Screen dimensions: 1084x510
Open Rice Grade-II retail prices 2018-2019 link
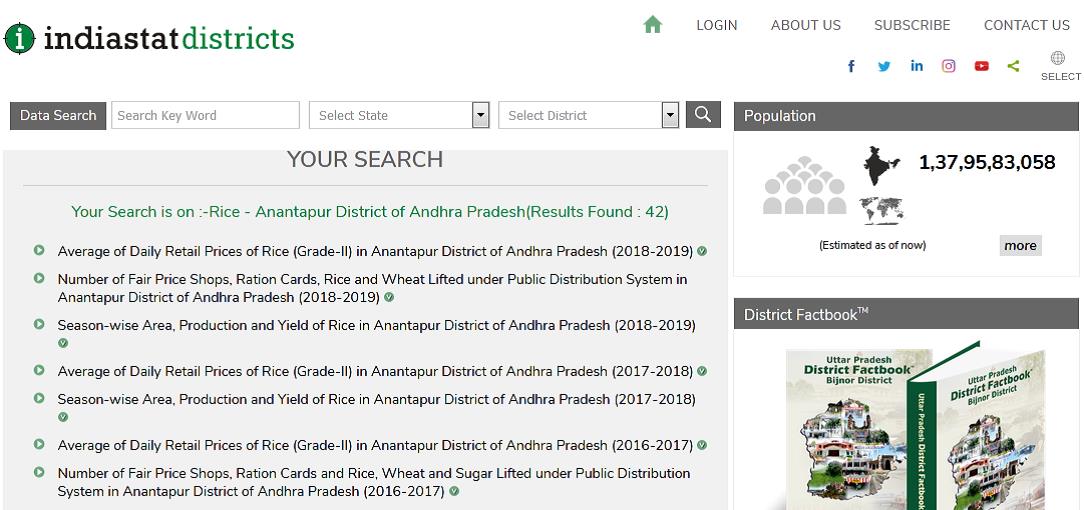tap(375, 251)
